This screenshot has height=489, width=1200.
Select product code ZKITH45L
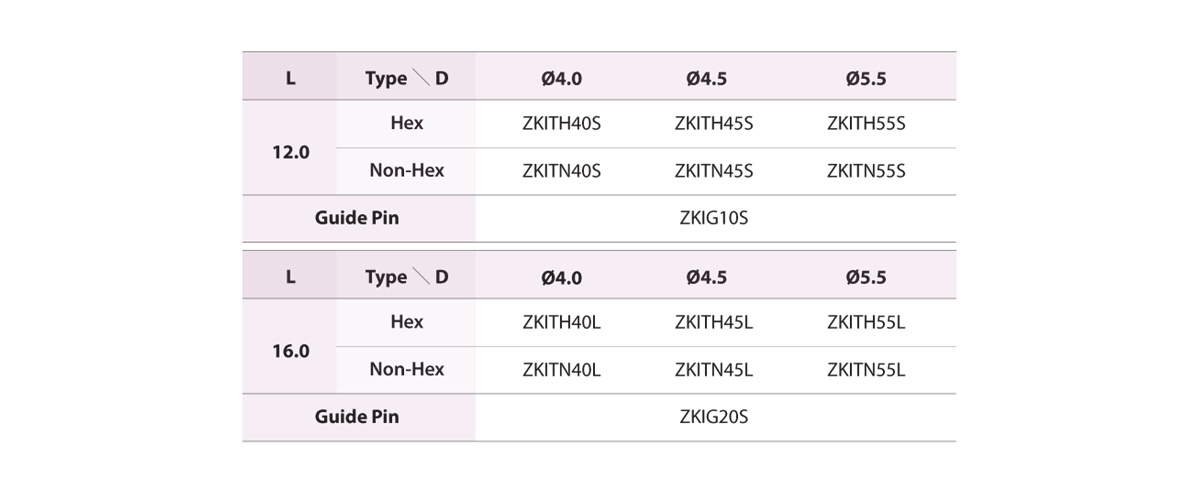tap(714, 322)
